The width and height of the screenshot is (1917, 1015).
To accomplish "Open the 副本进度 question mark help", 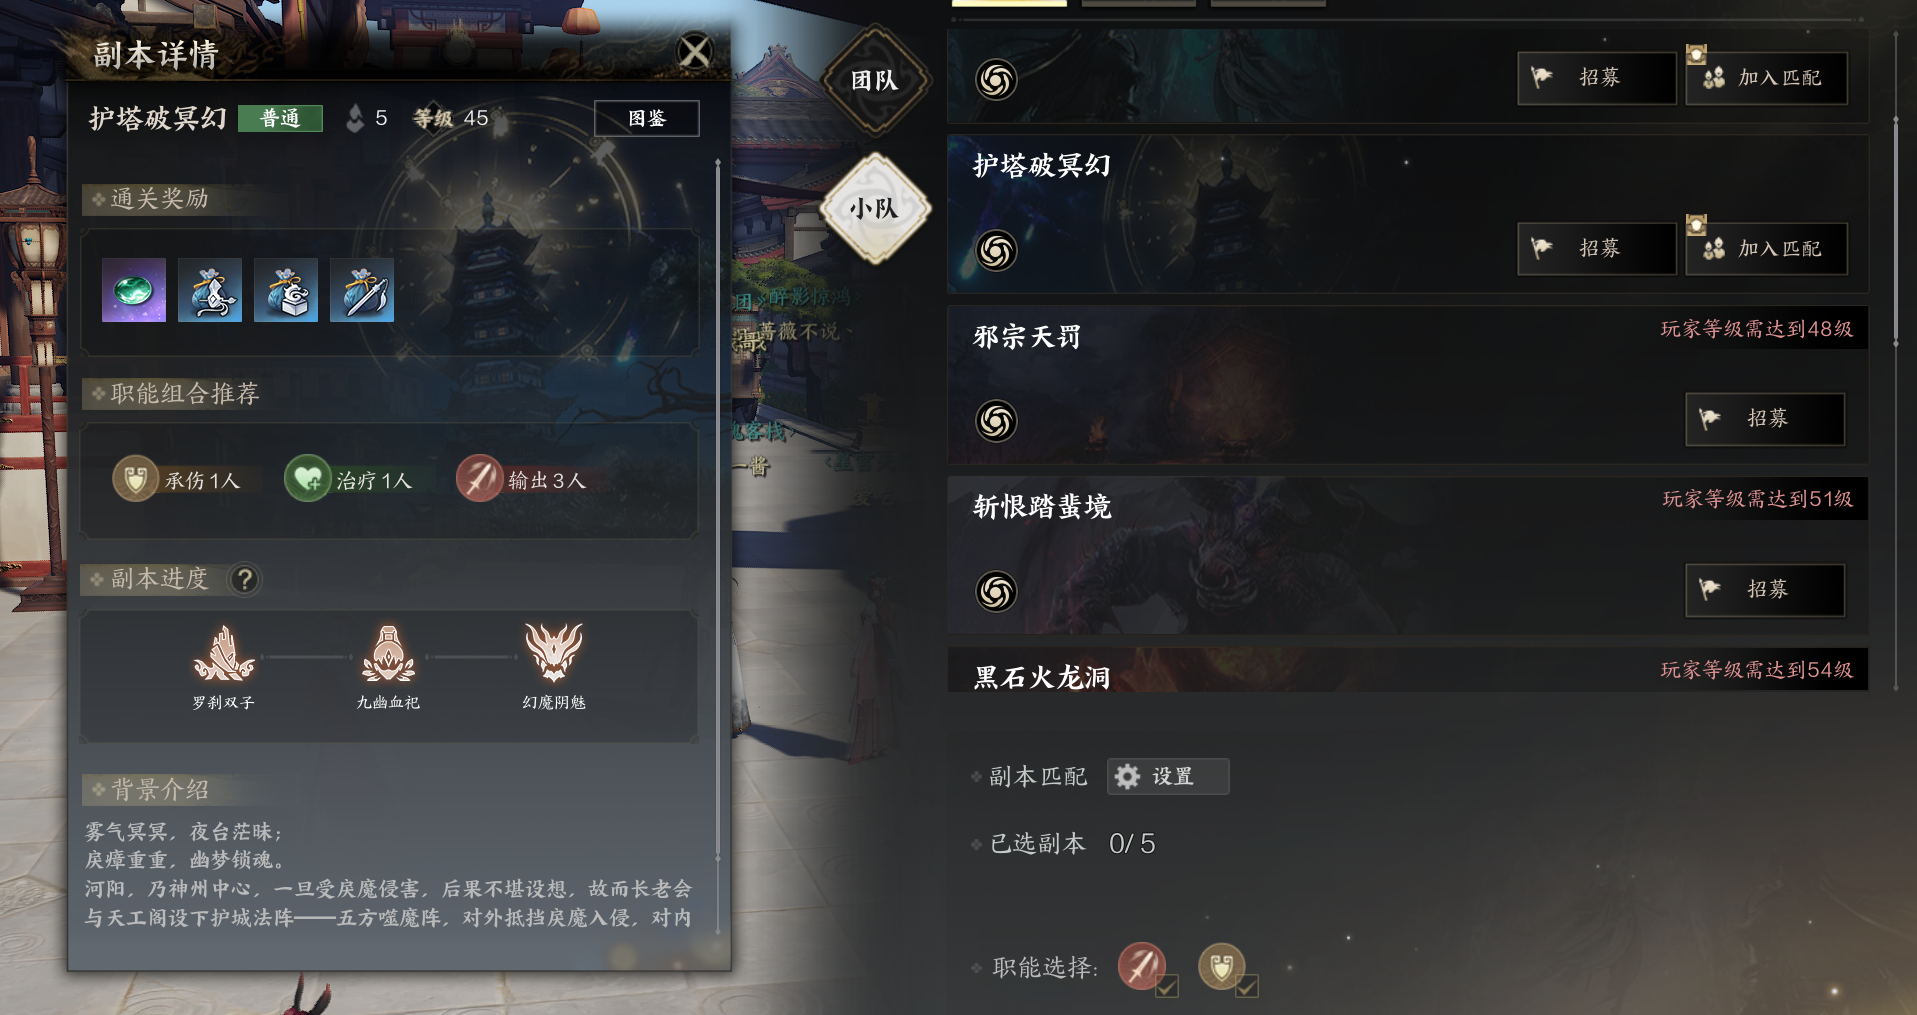I will tap(244, 579).
